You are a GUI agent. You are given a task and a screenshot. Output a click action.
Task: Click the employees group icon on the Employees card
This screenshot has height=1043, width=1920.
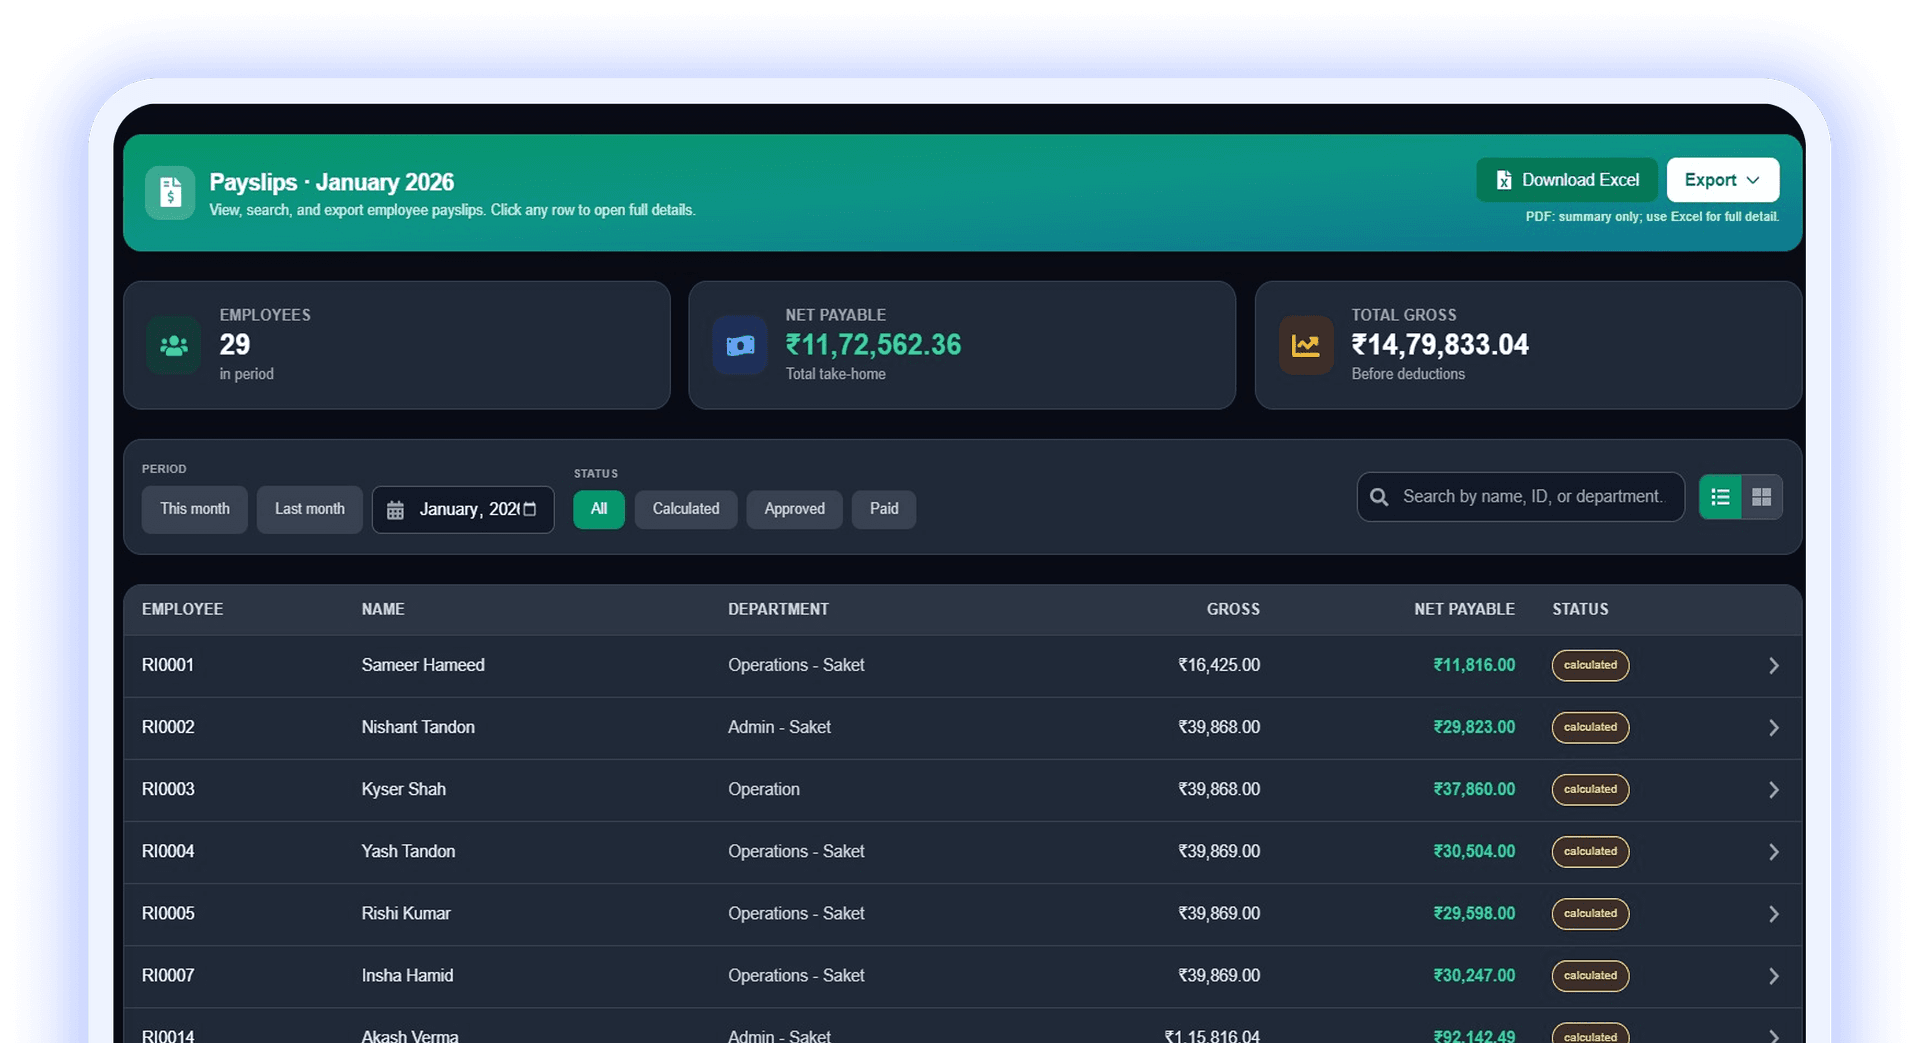[x=173, y=345]
